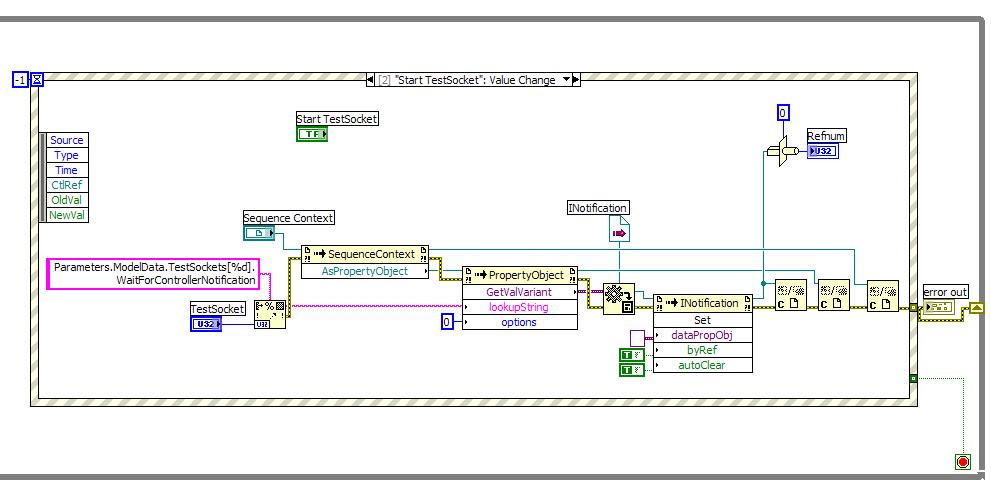Image resolution: width=991 pixels, height=497 pixels.
Task: Click the INotification label
Action: 599,207
